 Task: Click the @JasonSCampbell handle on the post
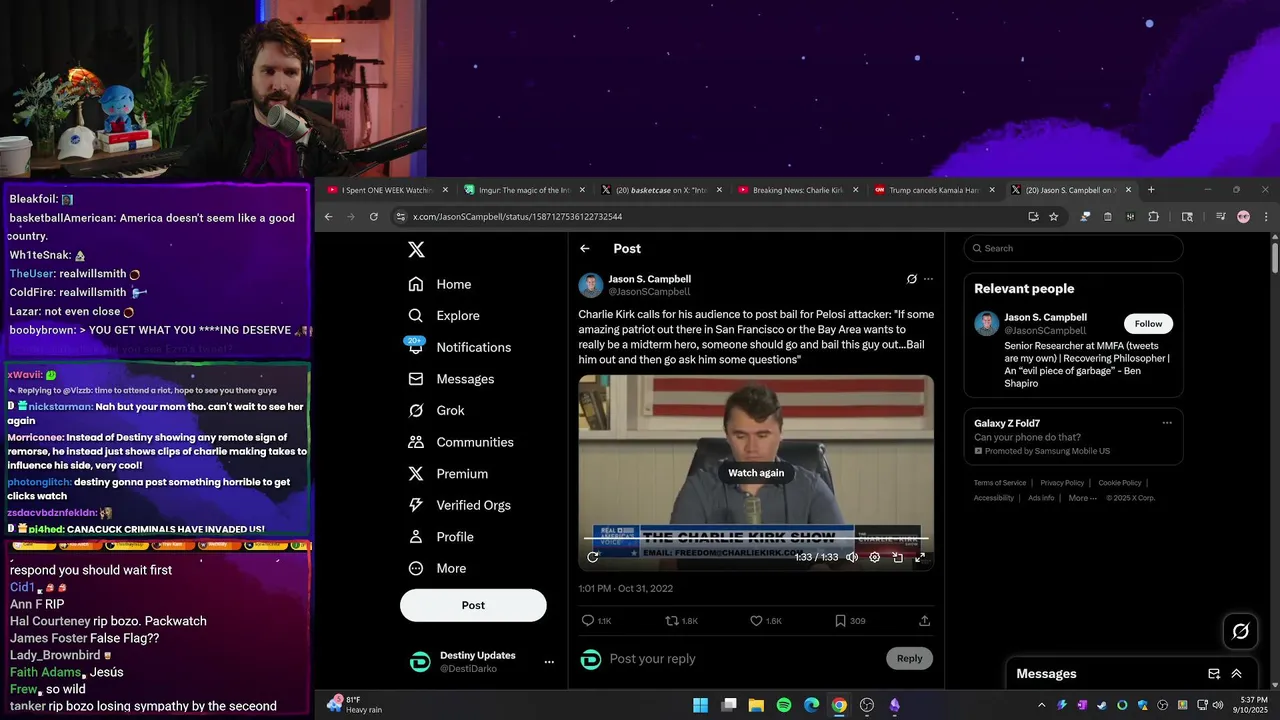click(649, 292)
